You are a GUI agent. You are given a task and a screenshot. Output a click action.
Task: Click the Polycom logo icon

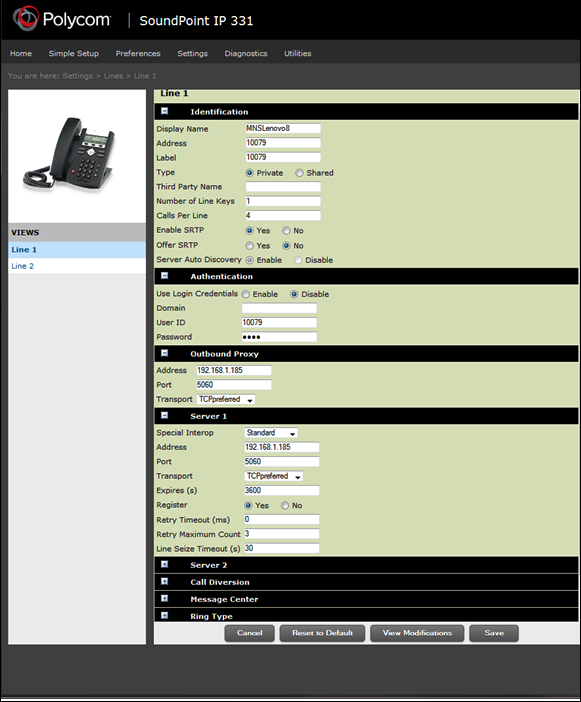[26, 18]
